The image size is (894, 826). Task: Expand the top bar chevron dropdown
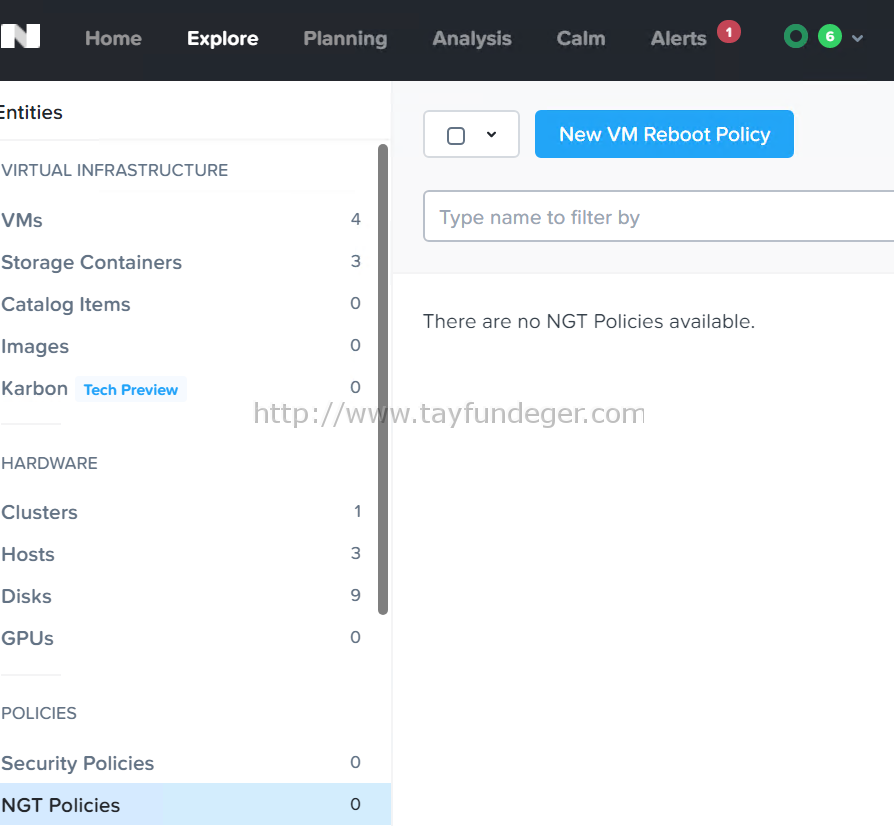coord(857,38)
